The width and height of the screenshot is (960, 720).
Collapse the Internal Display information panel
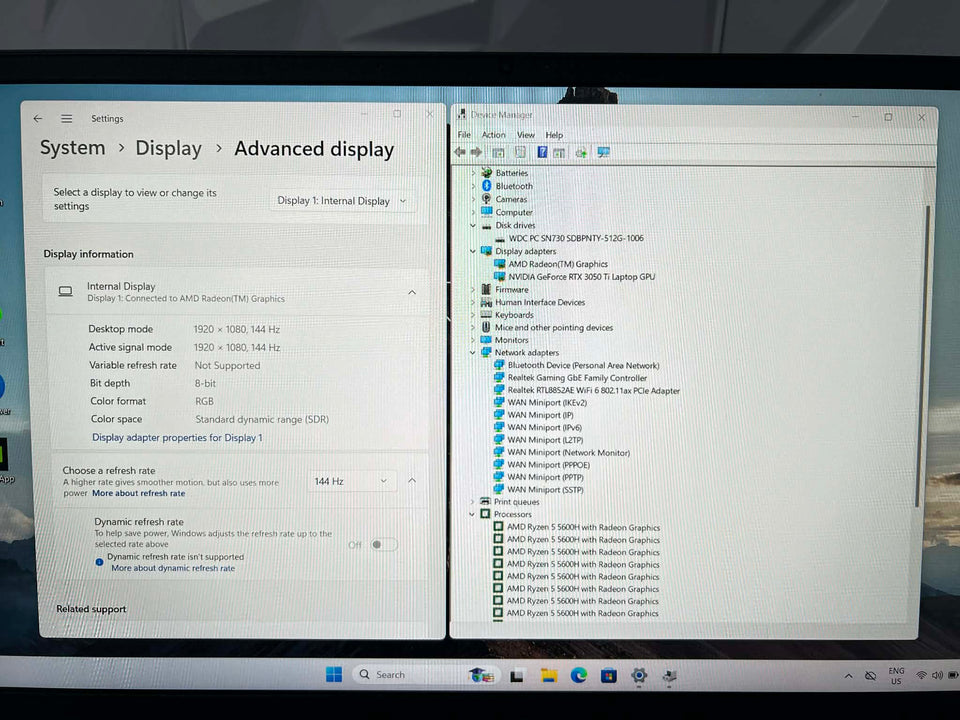point(411,292)
